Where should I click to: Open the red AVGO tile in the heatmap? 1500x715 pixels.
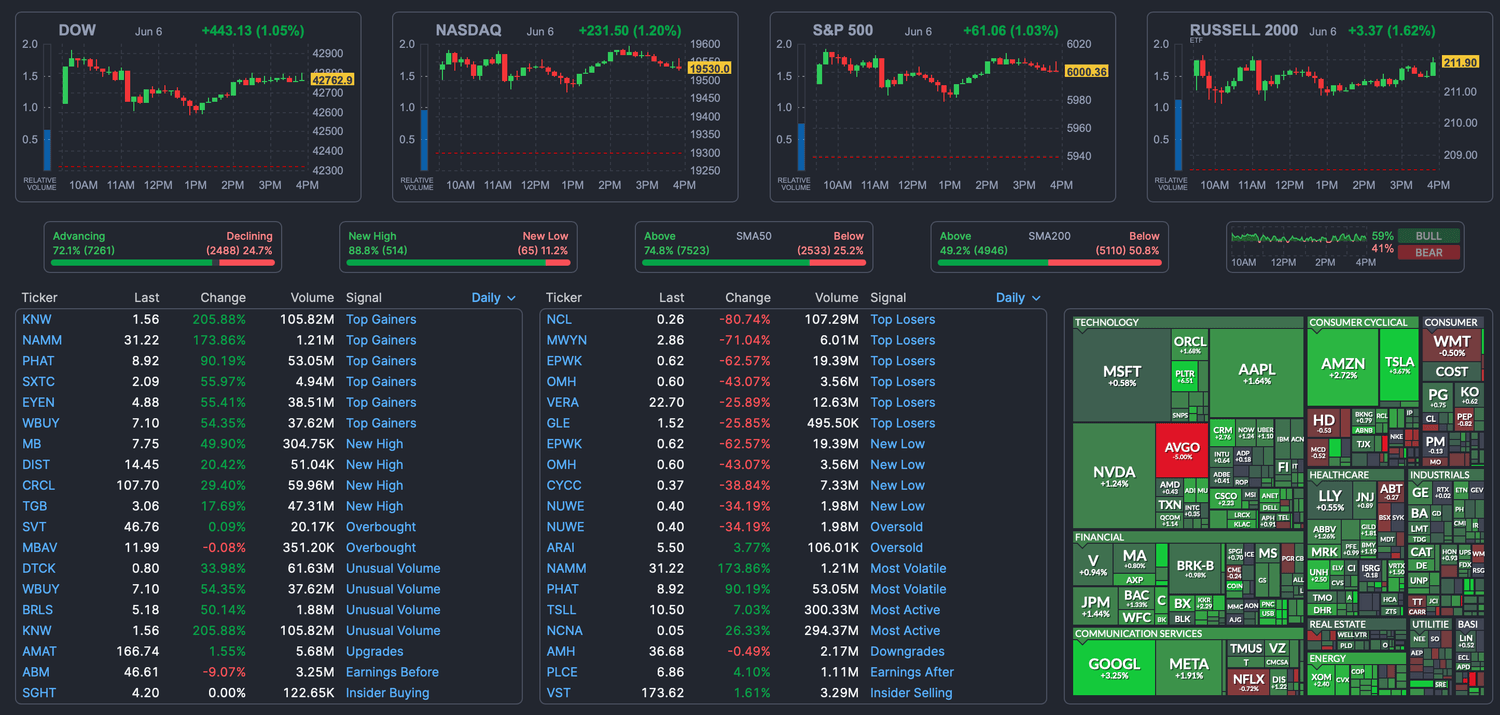[1182, 451]
